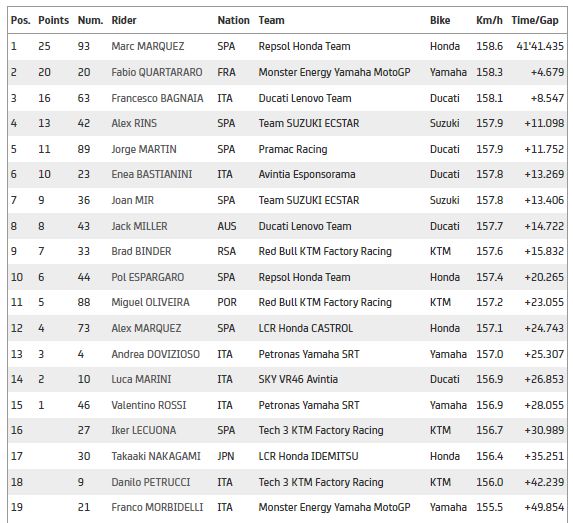The height and width of the screenshot is (523, 573).
Task: Select the Rider column header
Action: click(x=124, y=20)
